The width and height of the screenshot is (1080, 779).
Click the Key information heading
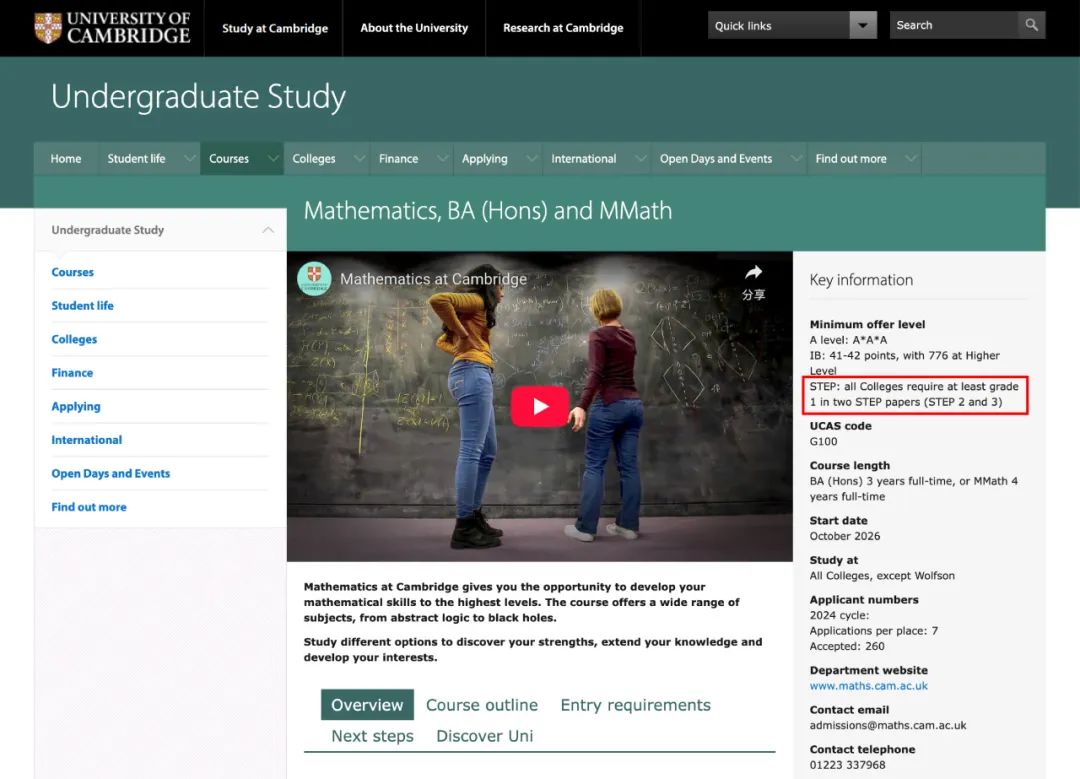pyautogui.click(x=861, y=280)
